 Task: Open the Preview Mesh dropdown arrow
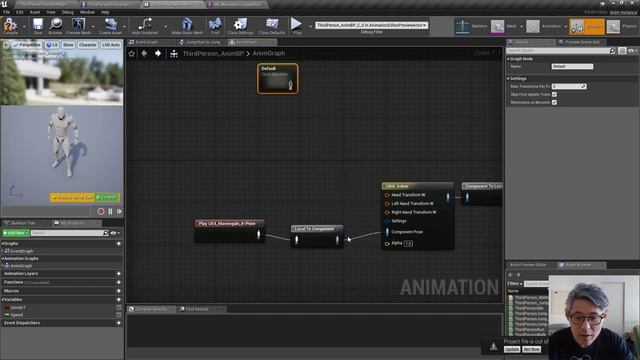(x=93, y=27)
